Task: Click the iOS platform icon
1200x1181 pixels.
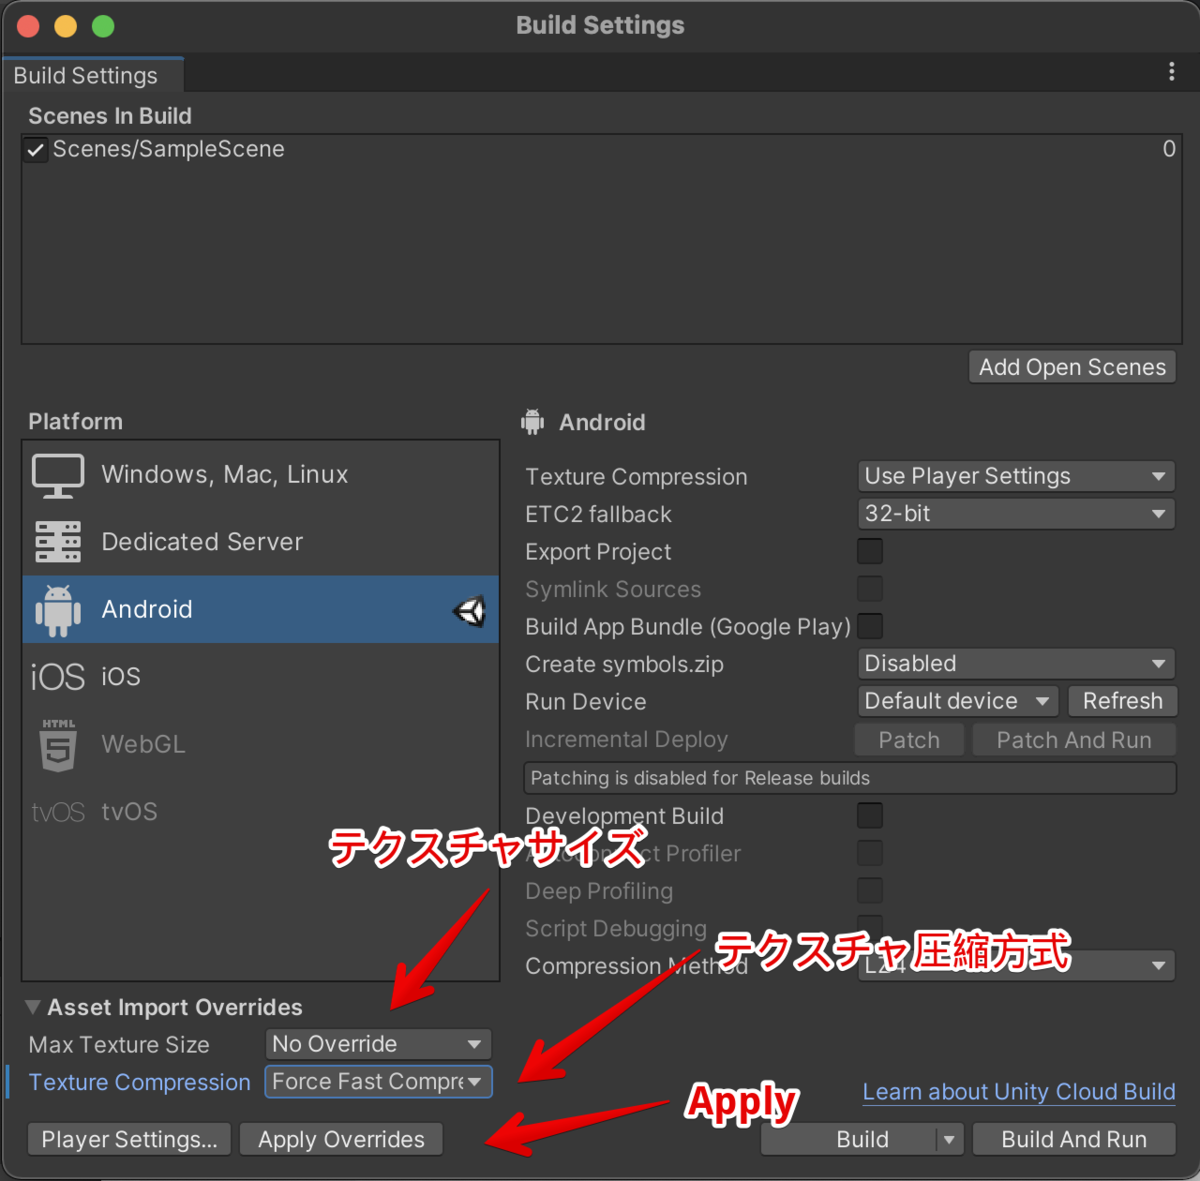Action: point(57,677)
